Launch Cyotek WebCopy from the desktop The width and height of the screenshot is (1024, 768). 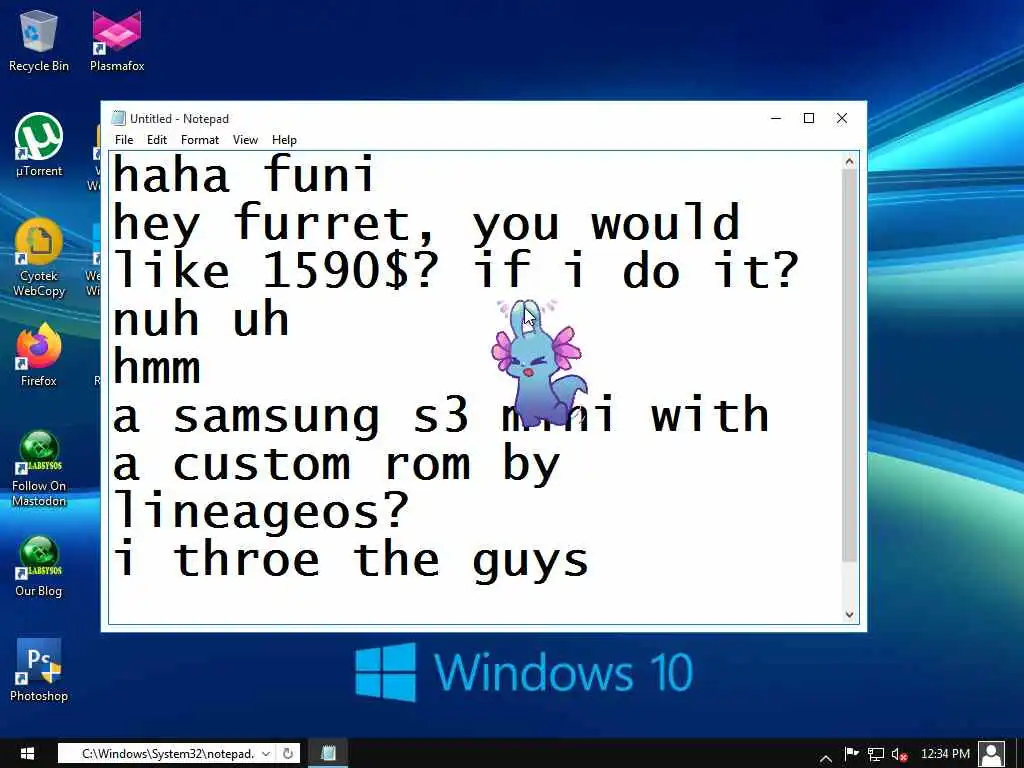(39, 258)
